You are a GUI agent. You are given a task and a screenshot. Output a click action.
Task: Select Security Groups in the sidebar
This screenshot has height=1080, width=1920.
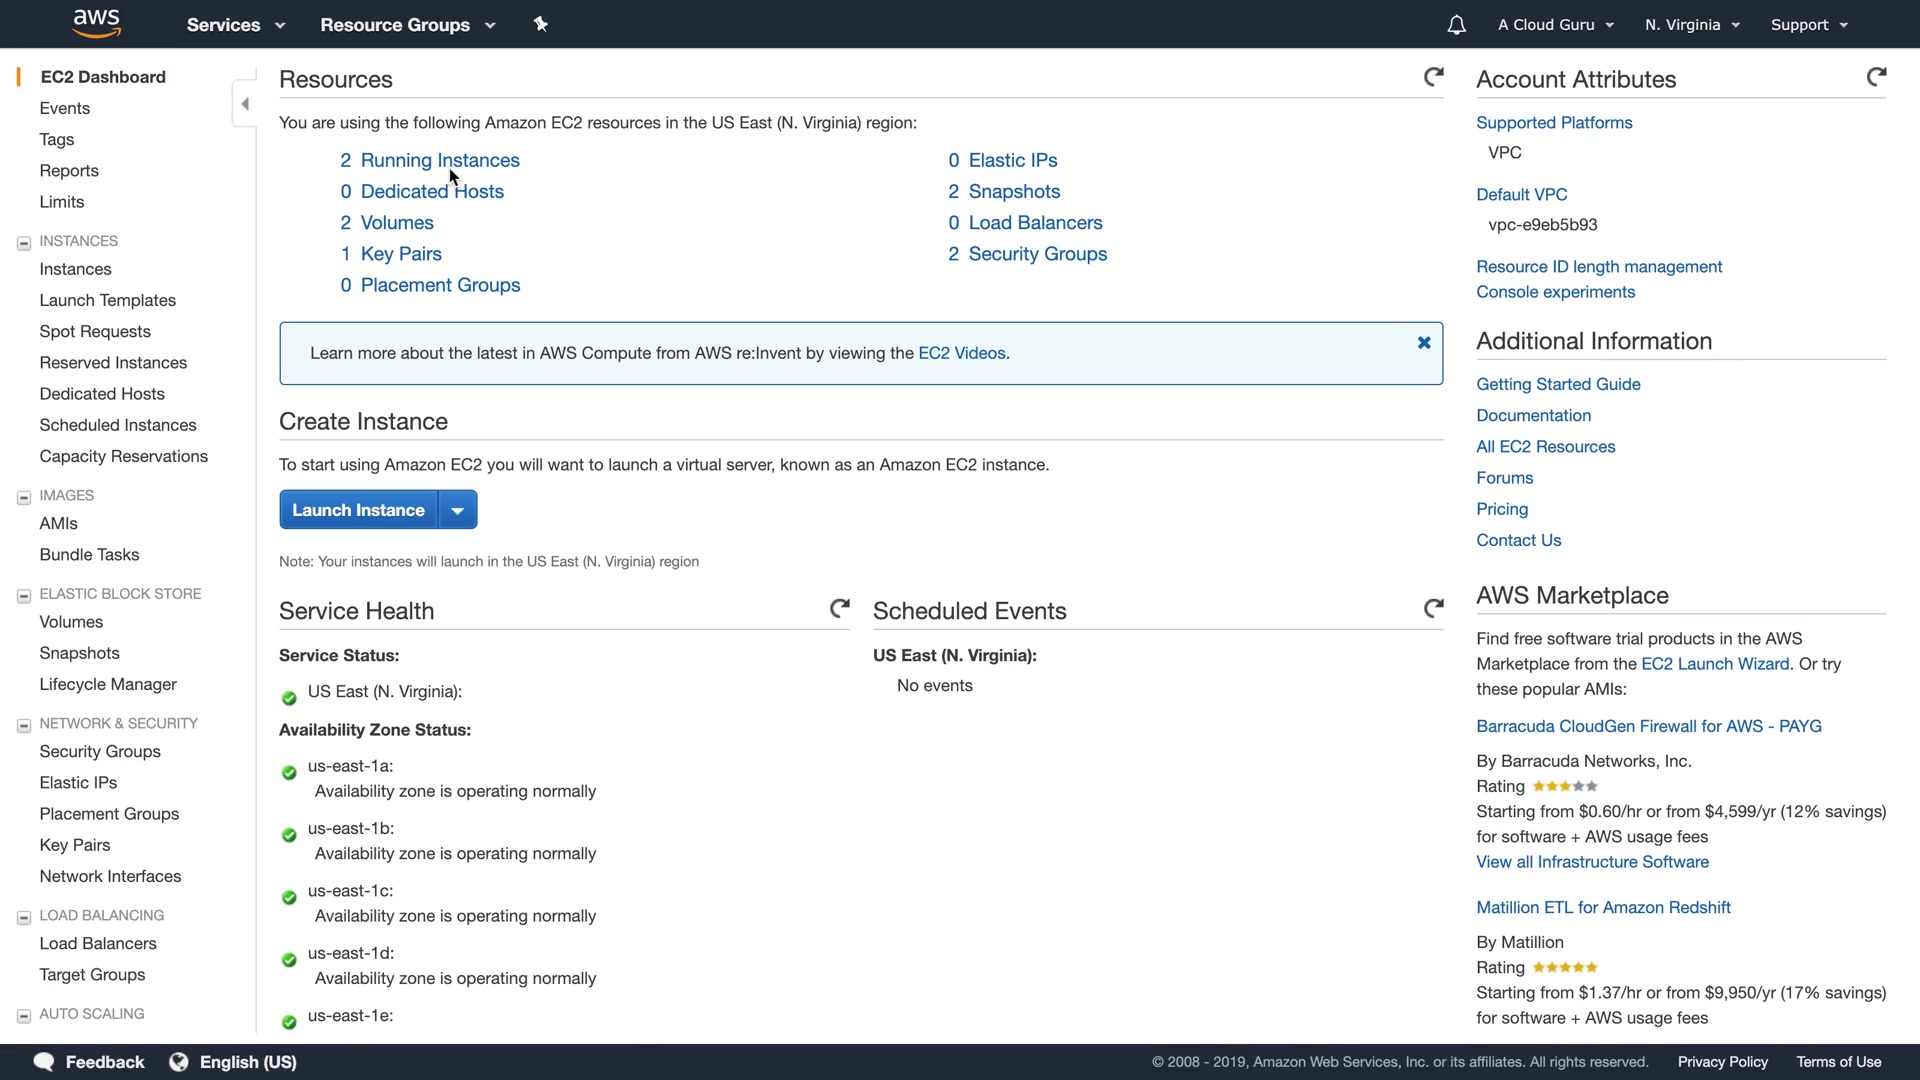click(x=100, y=752)
